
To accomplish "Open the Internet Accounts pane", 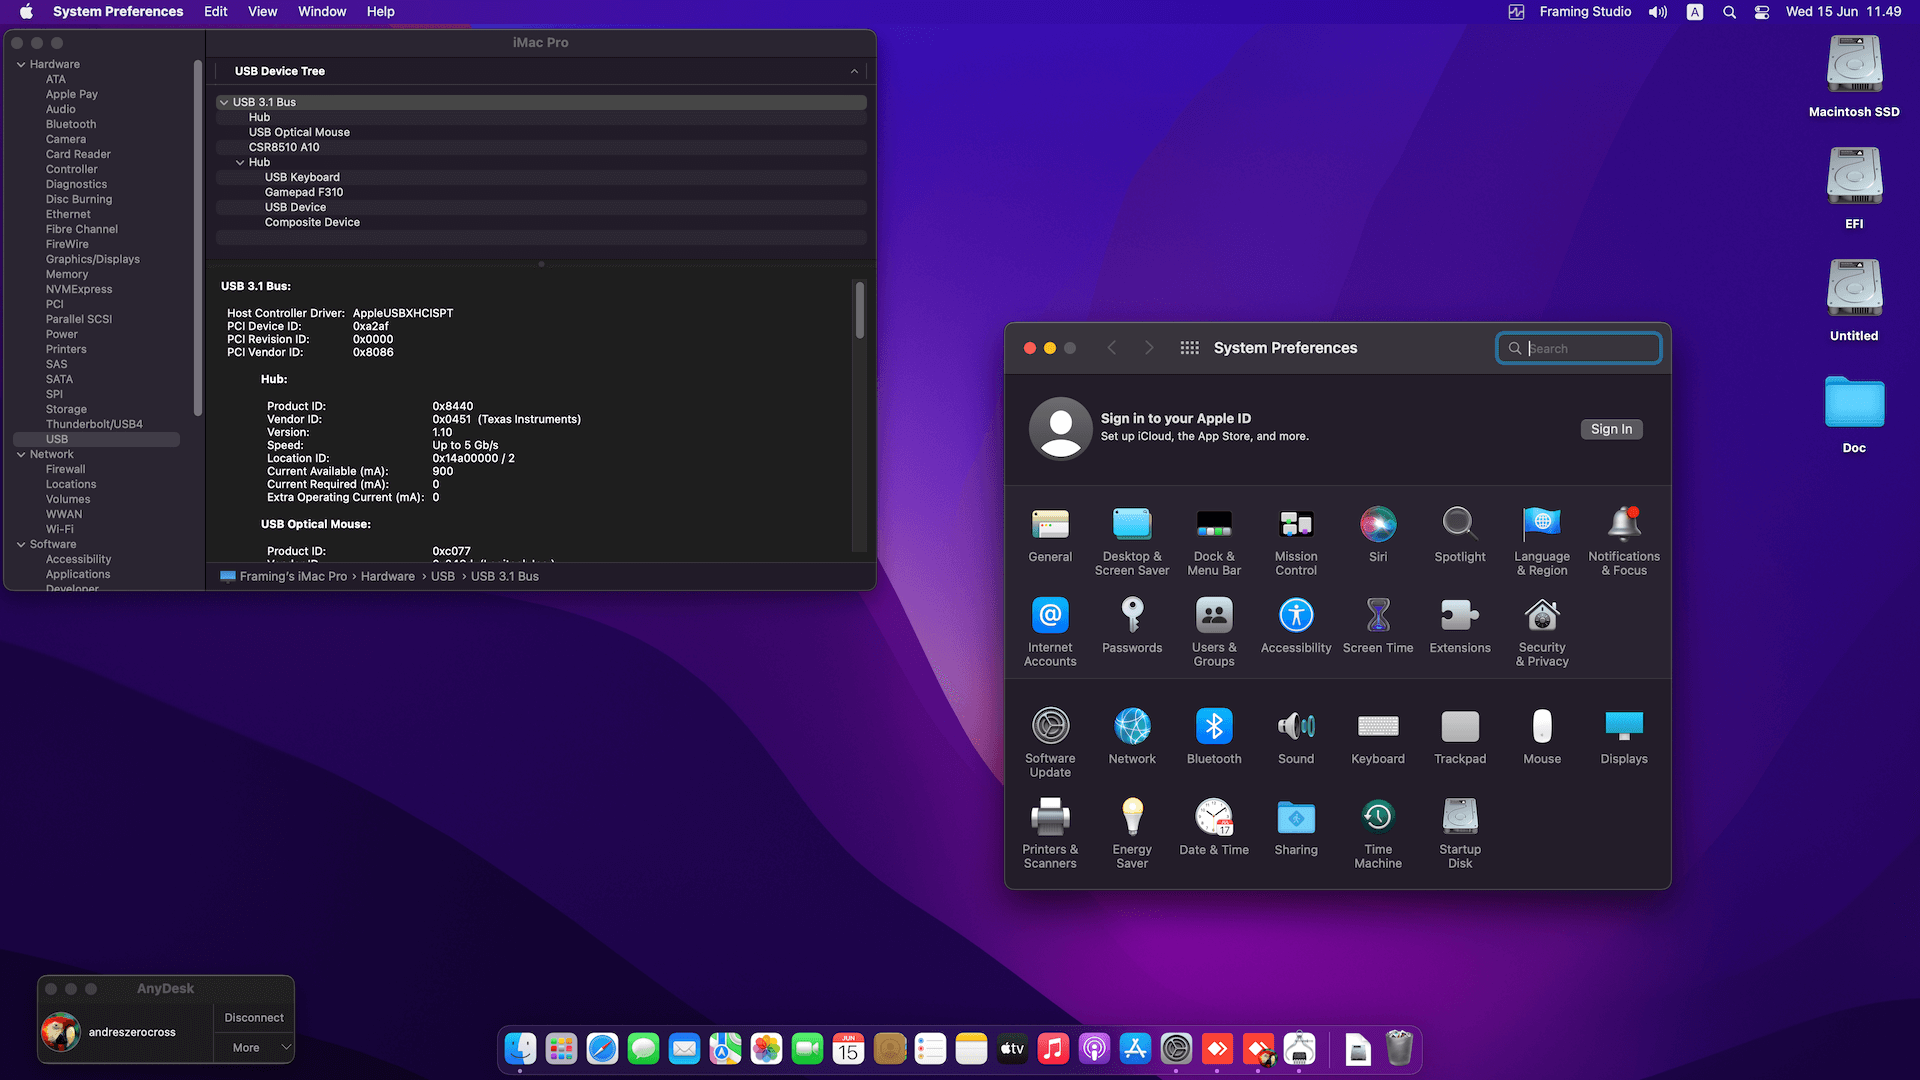I will [1050, 615].
